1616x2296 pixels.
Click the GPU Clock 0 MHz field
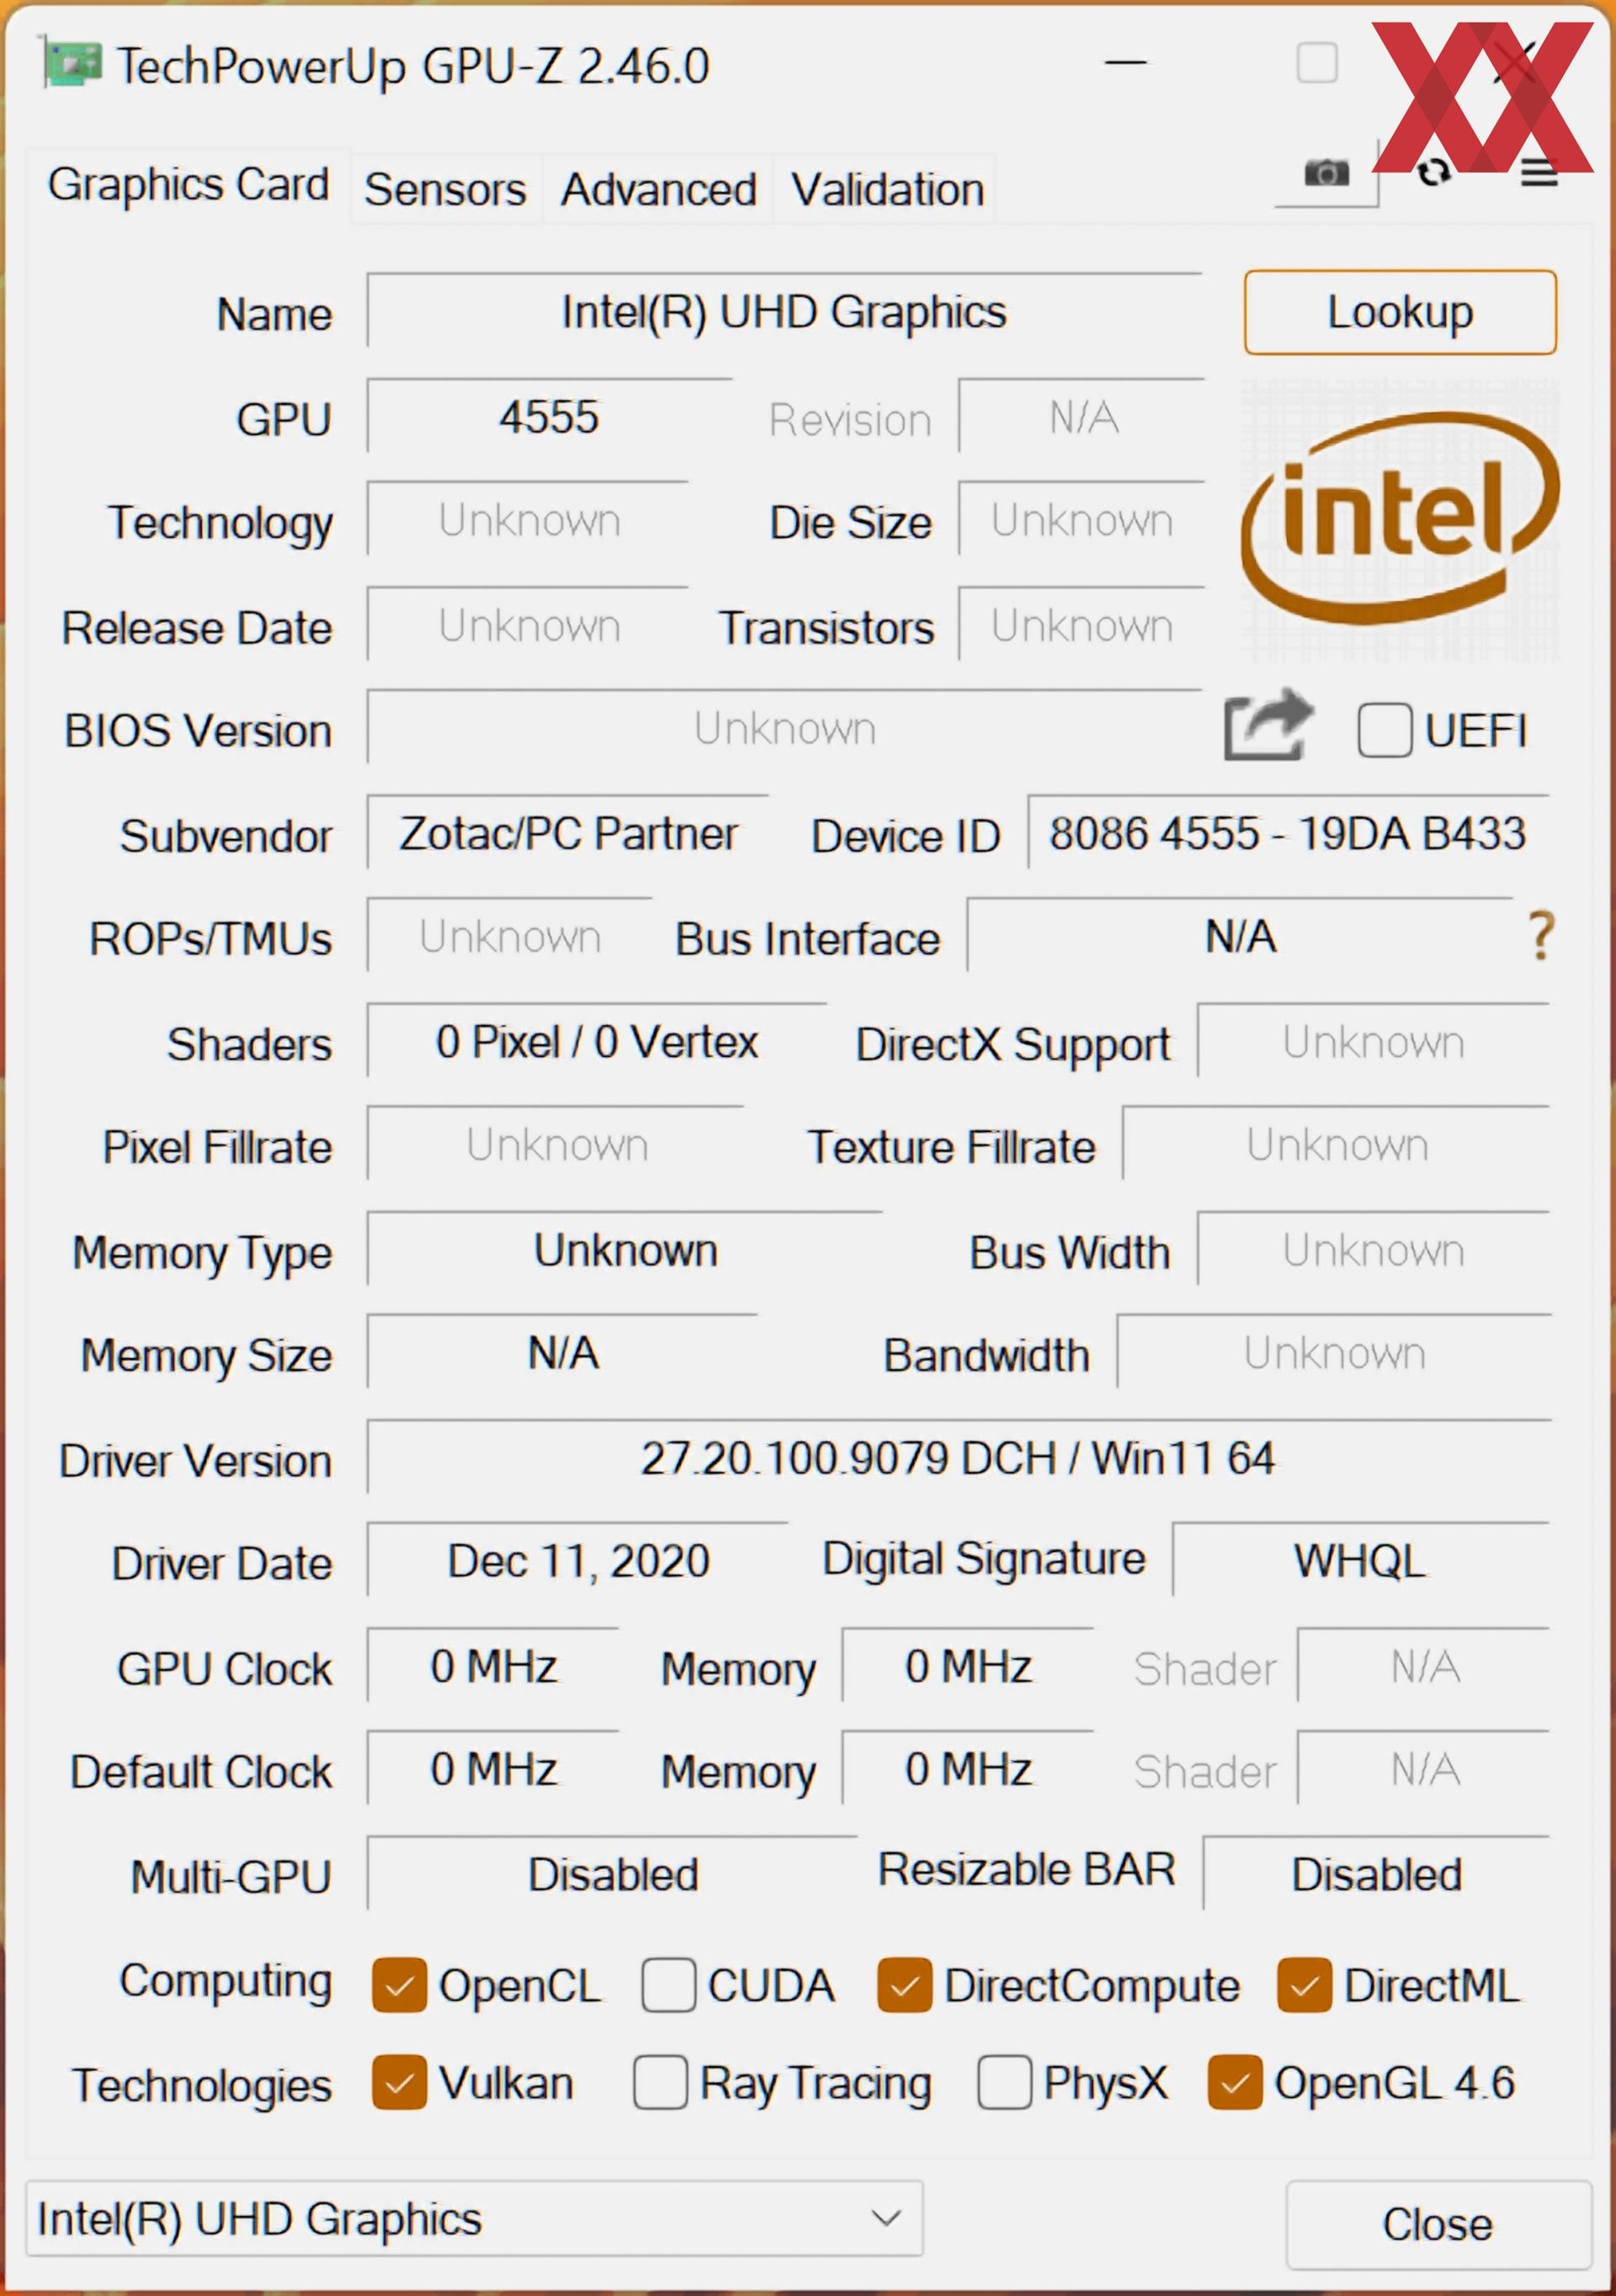493,1666
